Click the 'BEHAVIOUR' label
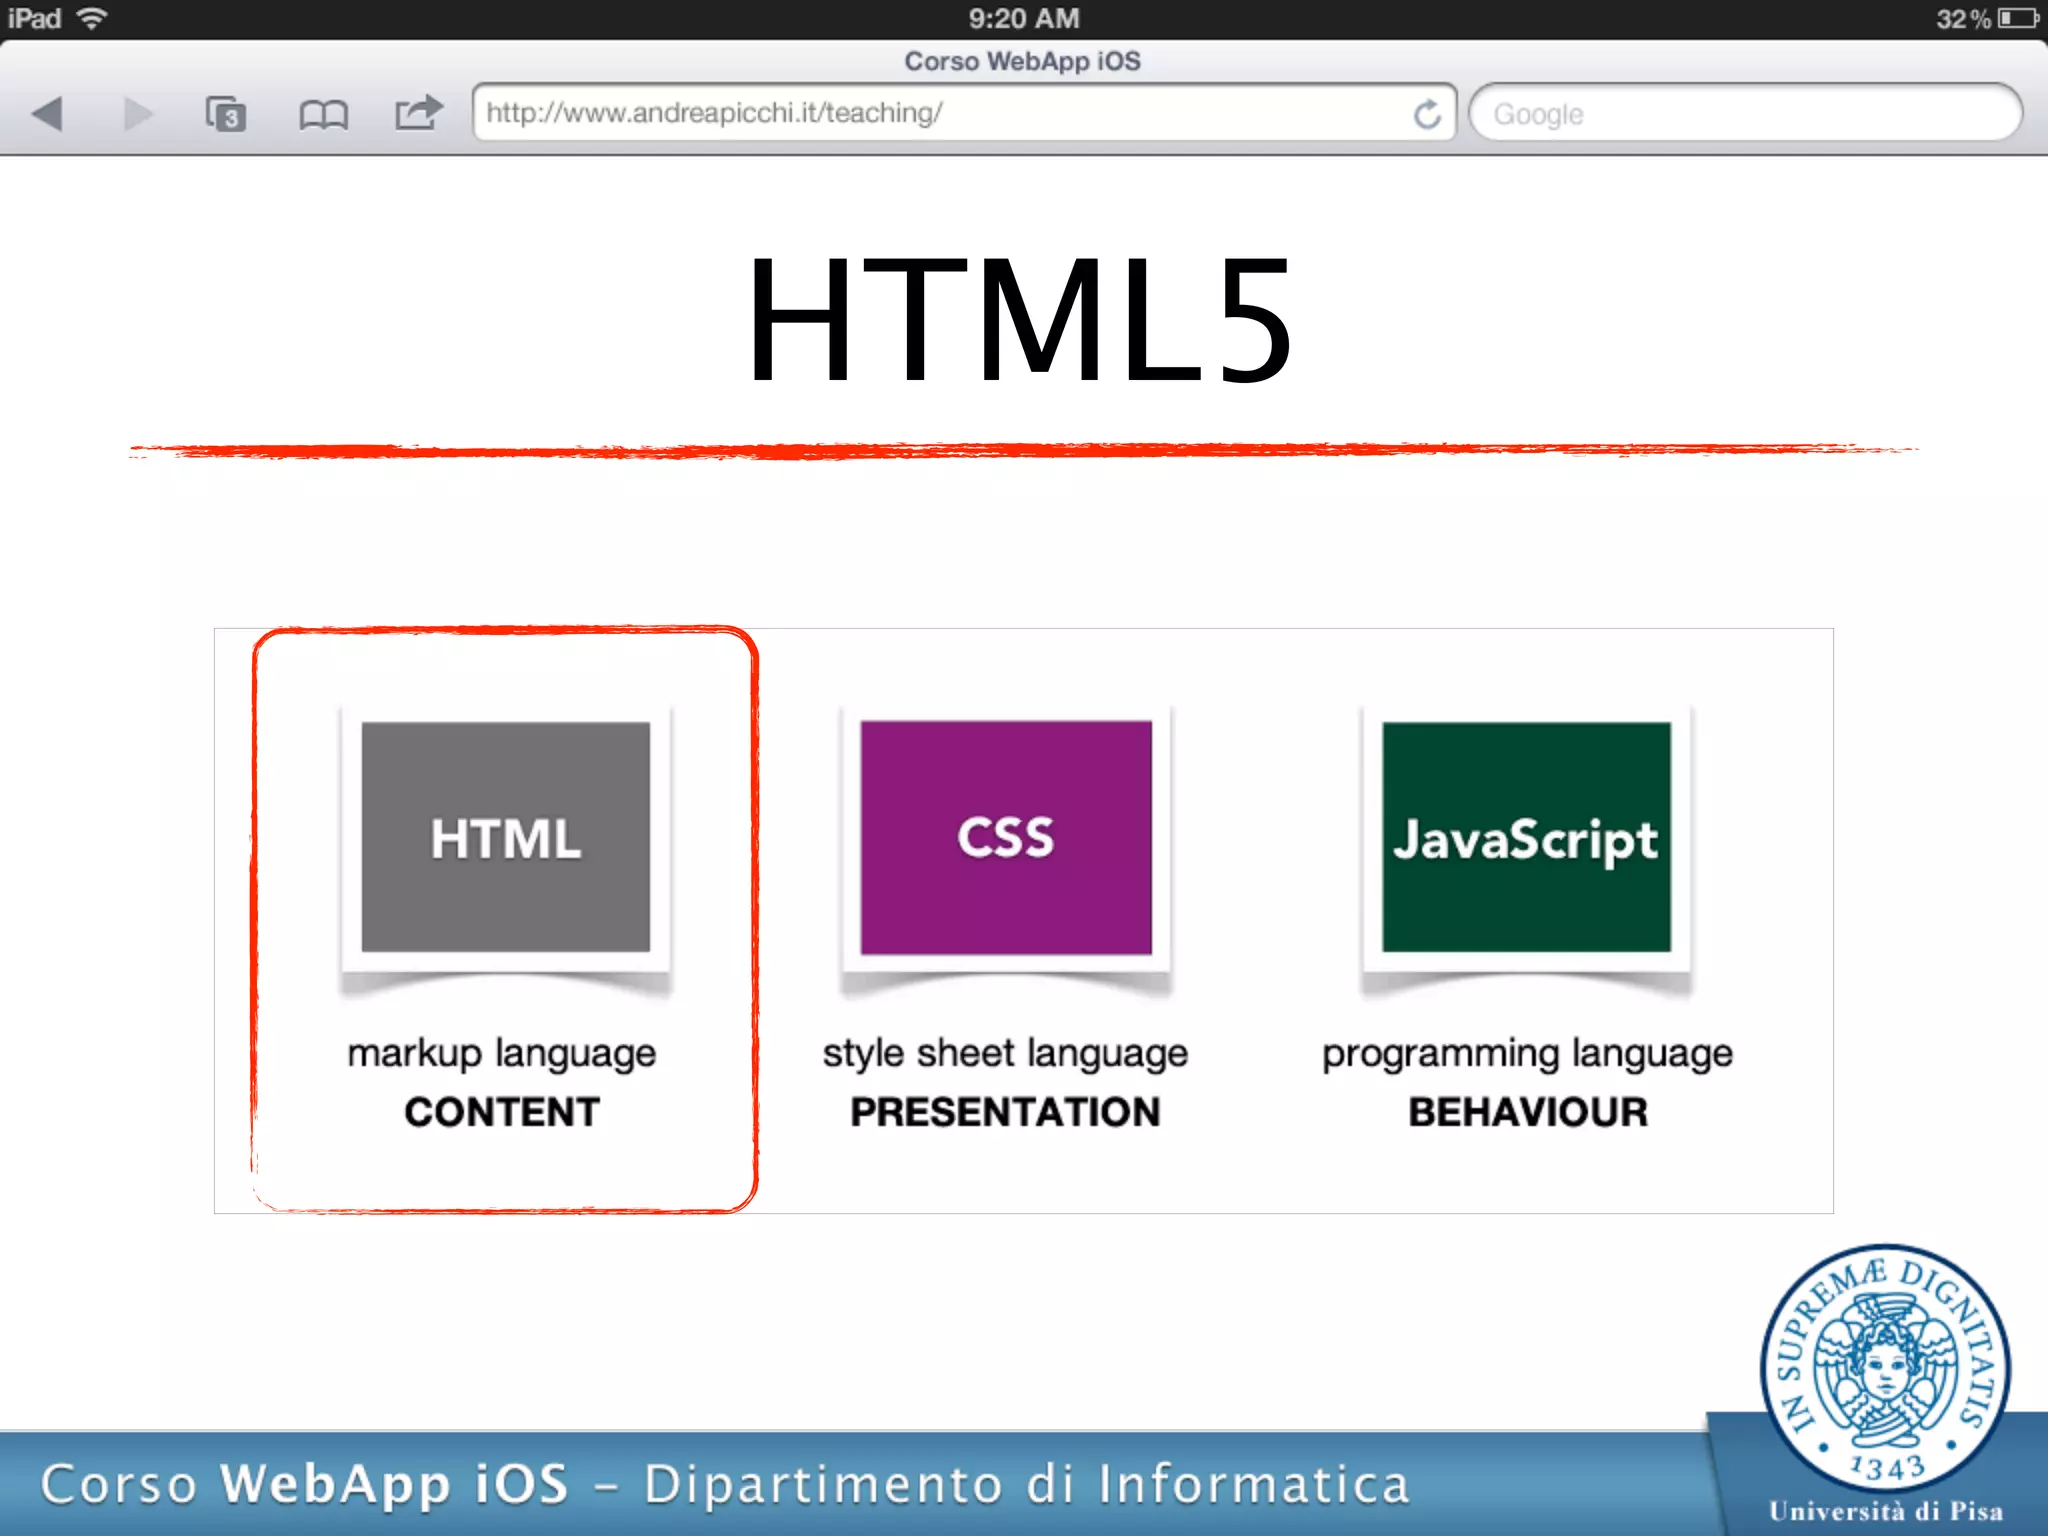This screenshot has height=1536, width=2048. (1528, 1112)
